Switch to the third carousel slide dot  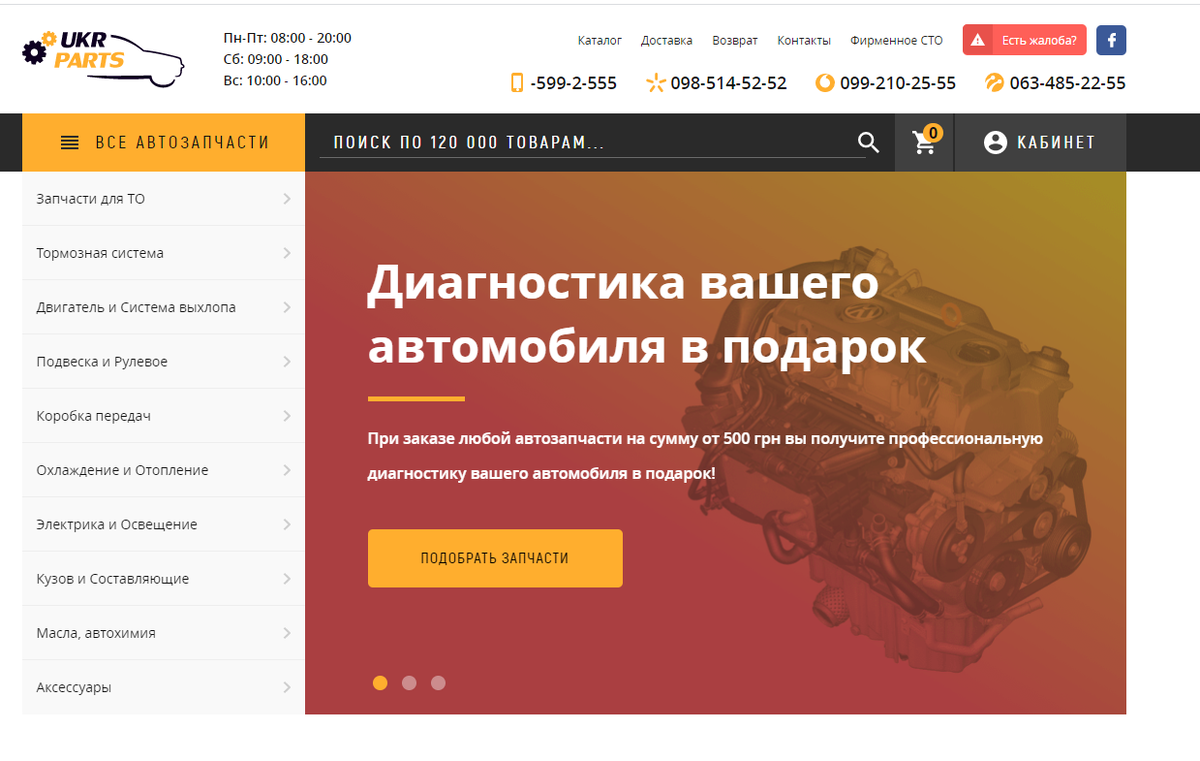[x=438, y=683]
